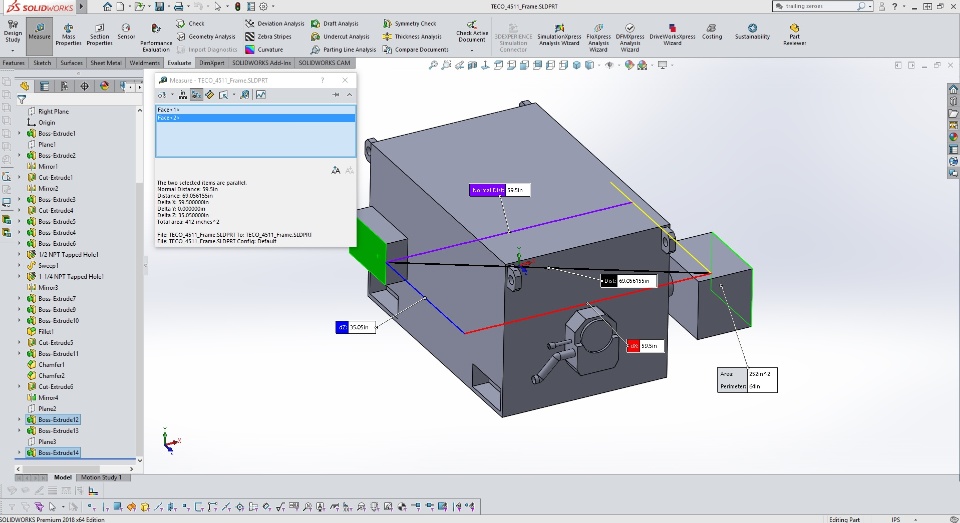Open the Costing tool
This screenshot has height=523, width=960.
pos(712,32)
